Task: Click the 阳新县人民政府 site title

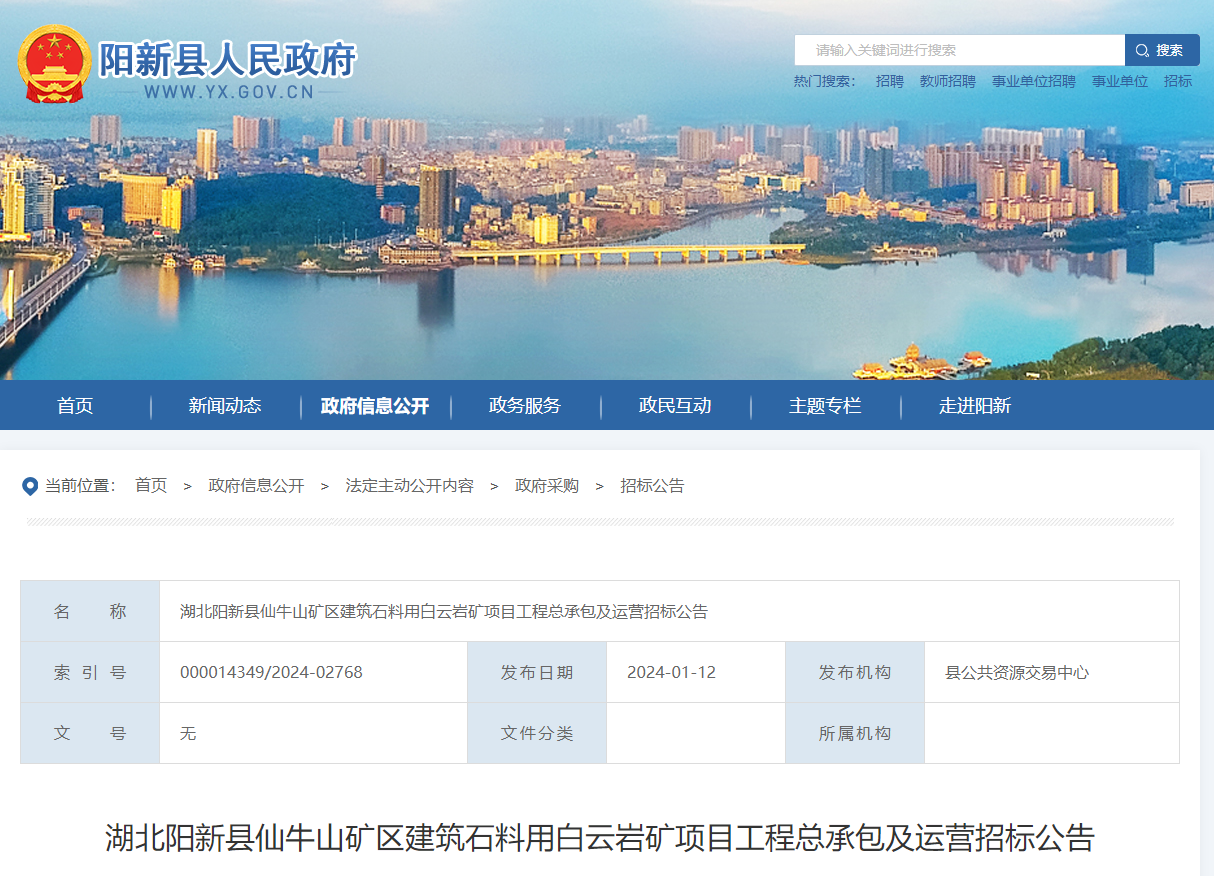Action: coord(227,60)
